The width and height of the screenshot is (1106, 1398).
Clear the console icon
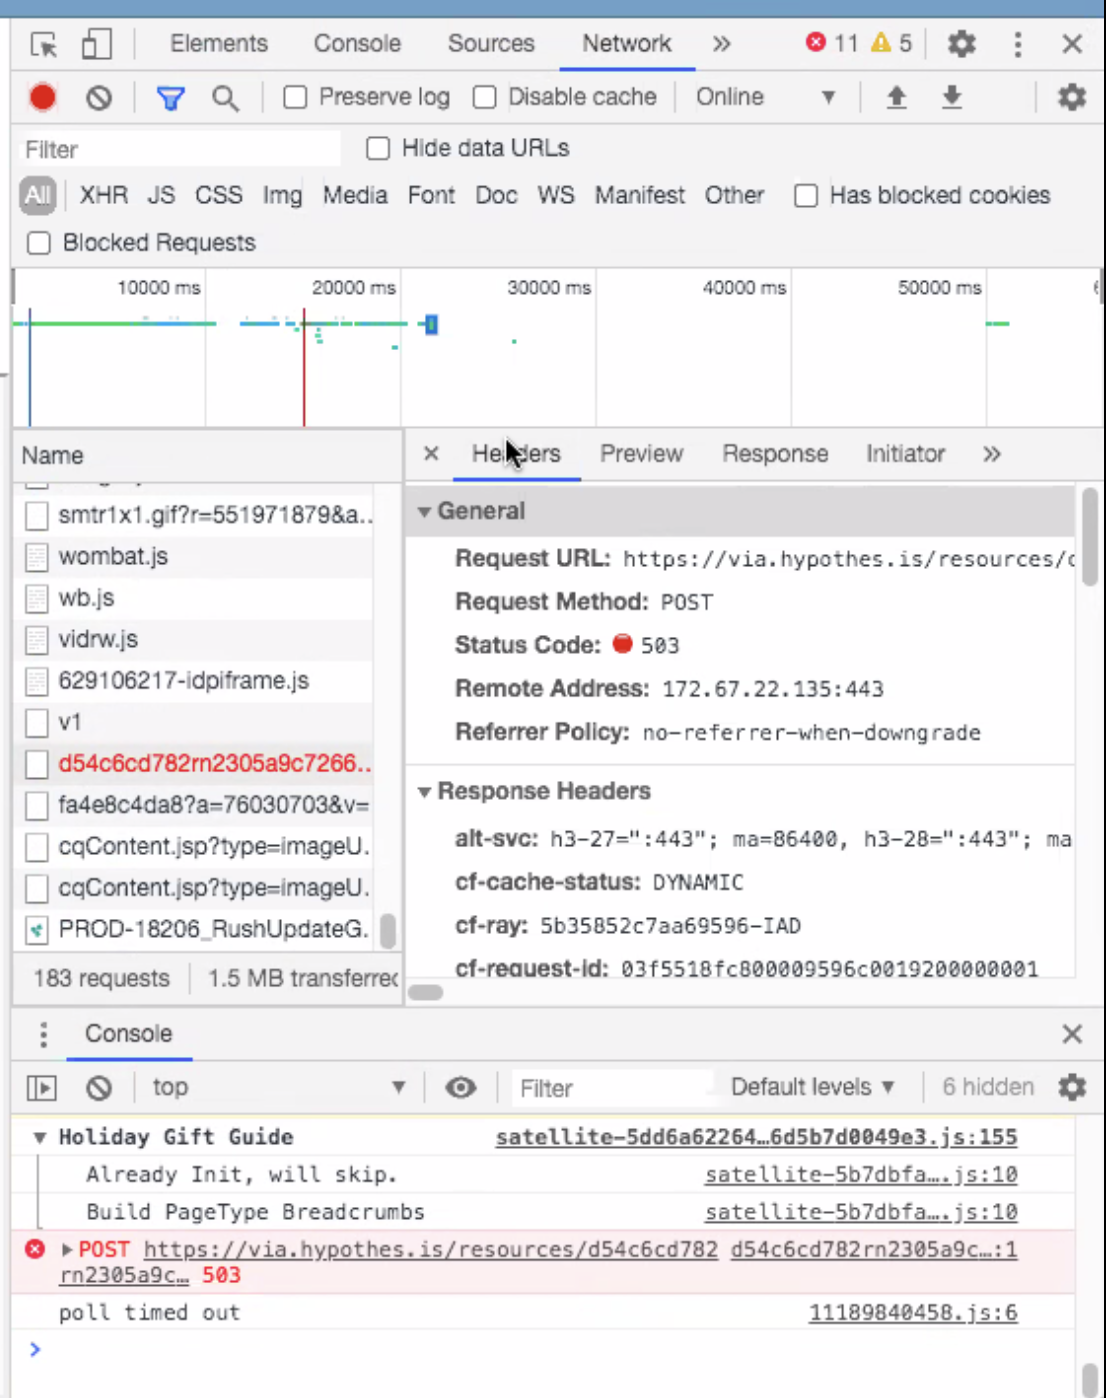(98, 1087)
